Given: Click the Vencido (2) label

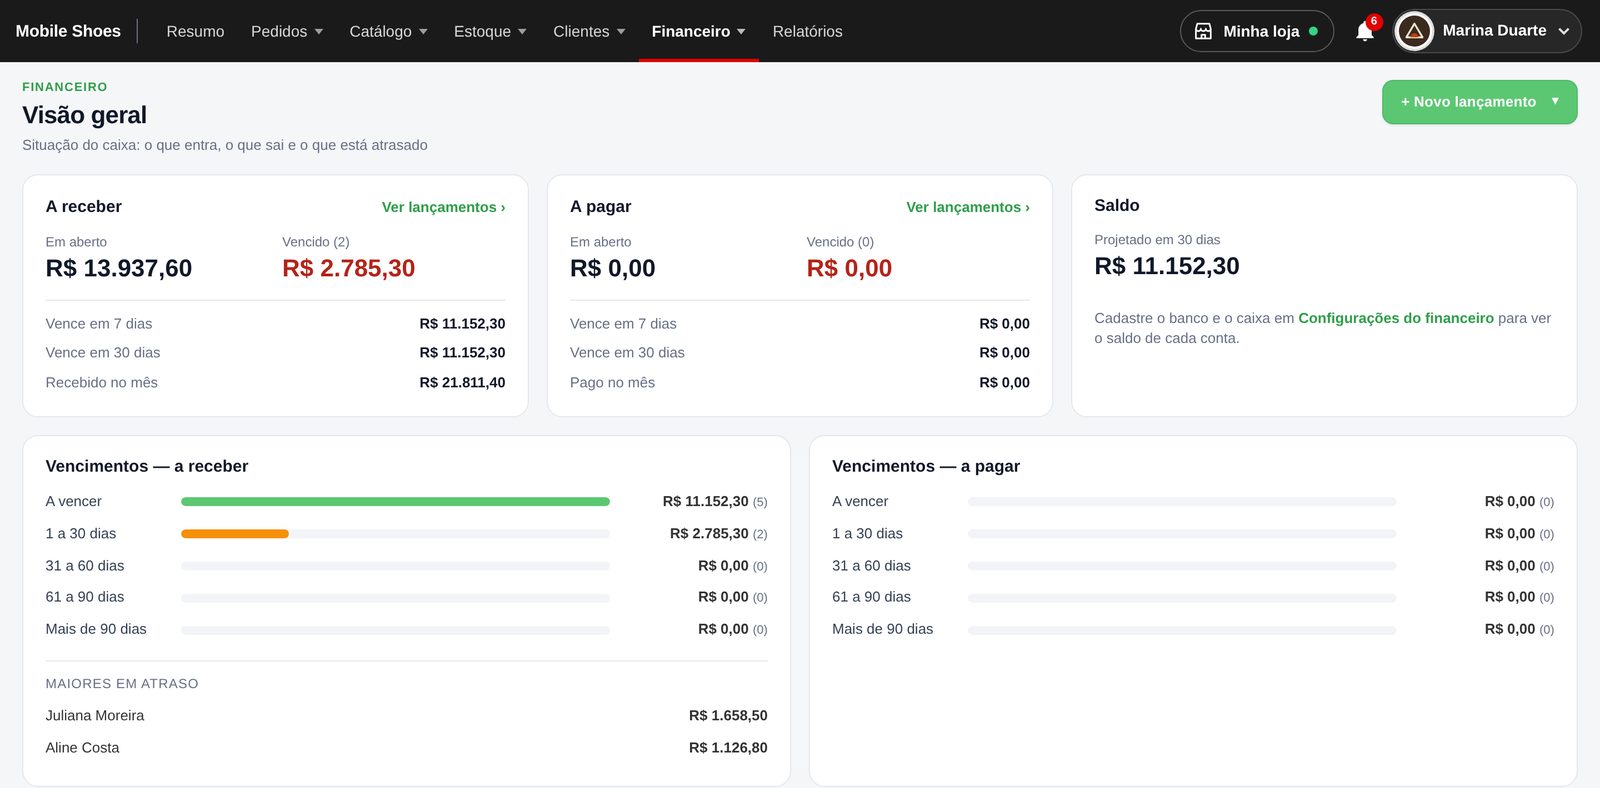Looking at the screenshot, I should [316, 242].
